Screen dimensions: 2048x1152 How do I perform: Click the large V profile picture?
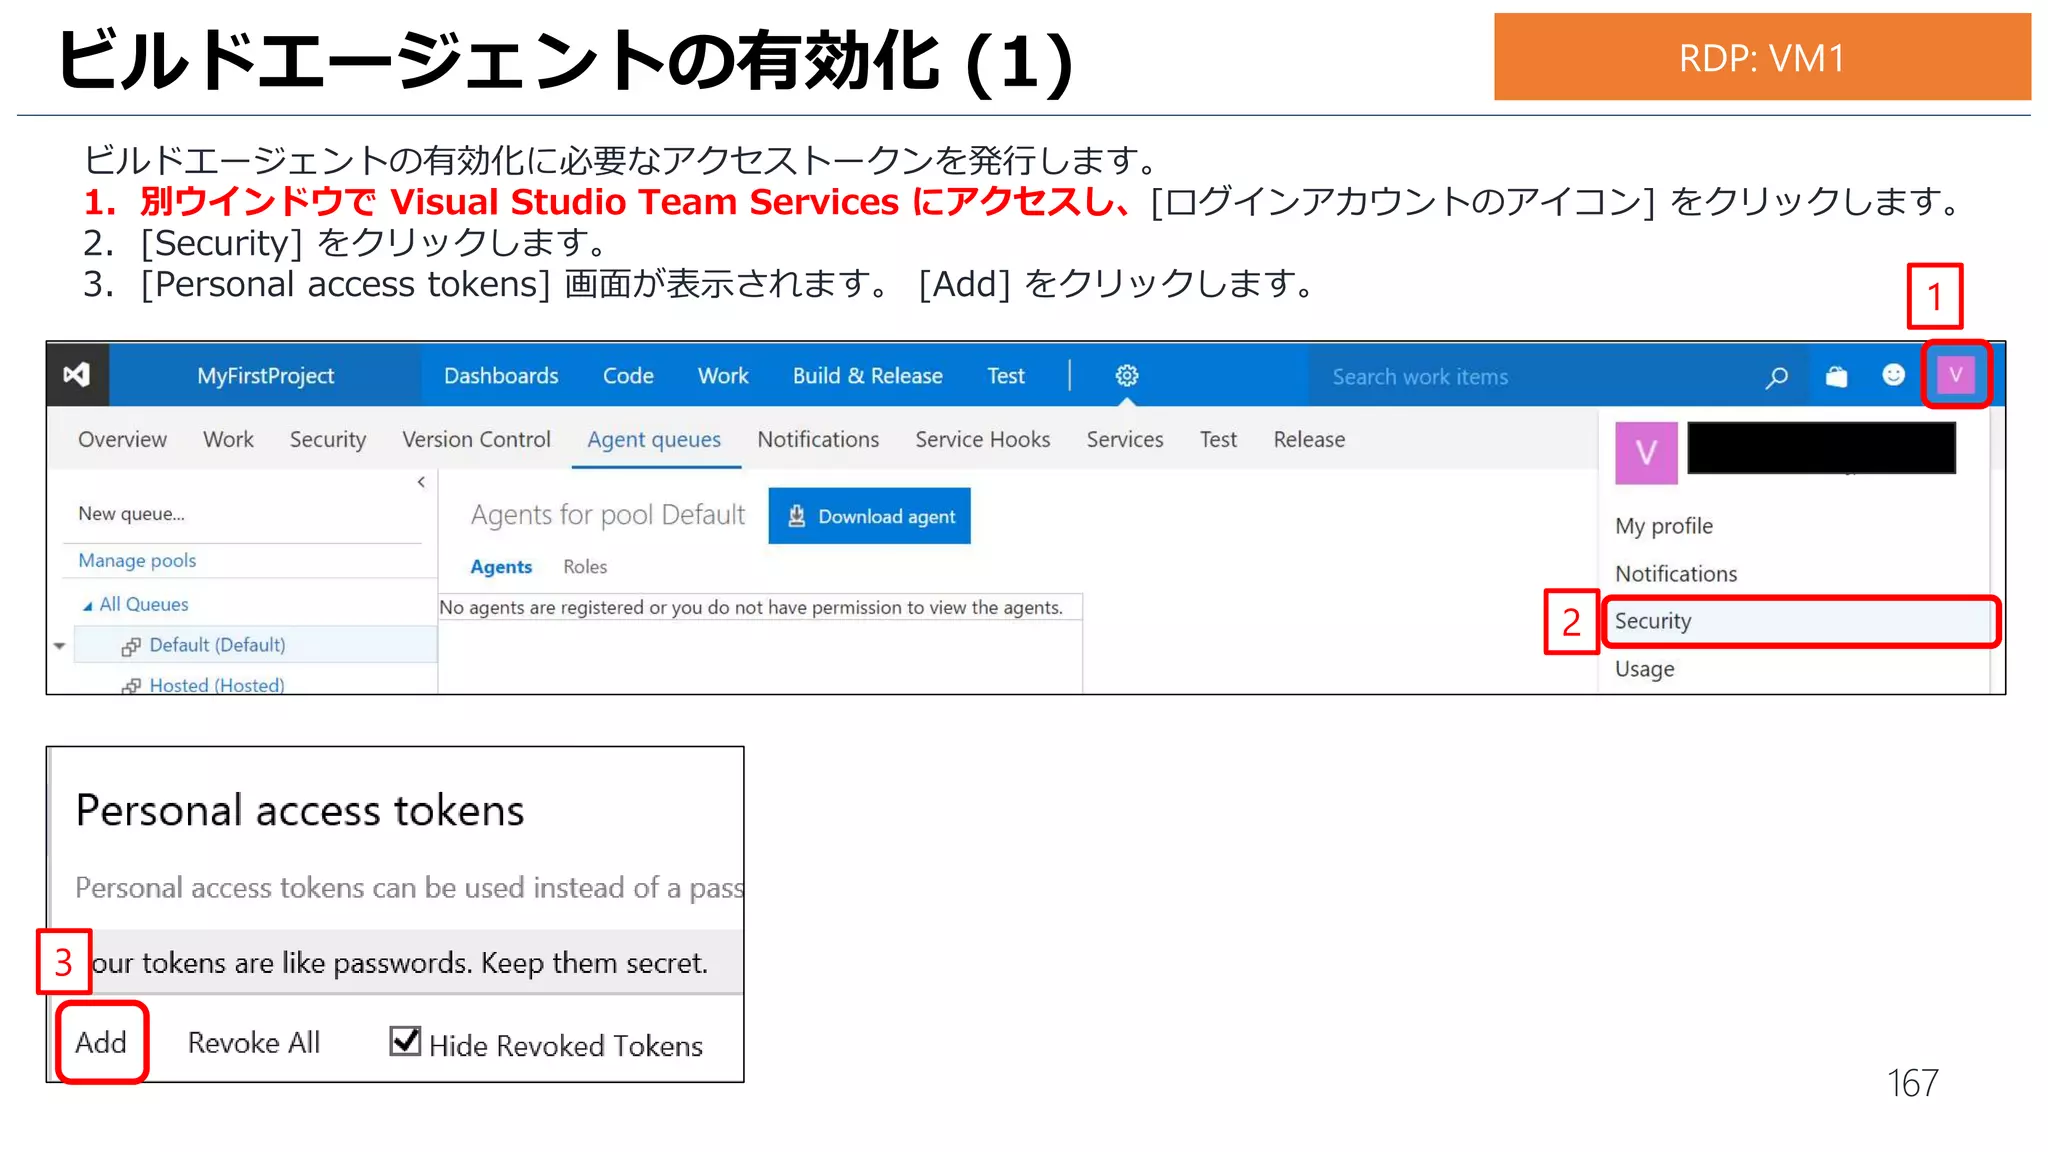[x=1646, y=453]
